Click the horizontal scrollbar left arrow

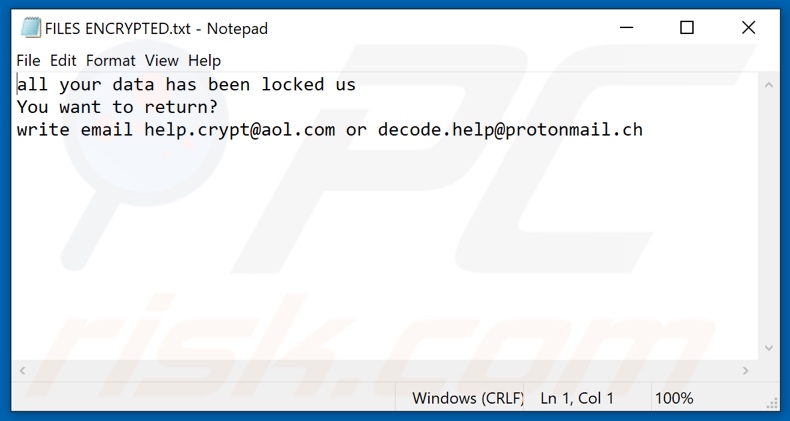[x=24, y=370]
